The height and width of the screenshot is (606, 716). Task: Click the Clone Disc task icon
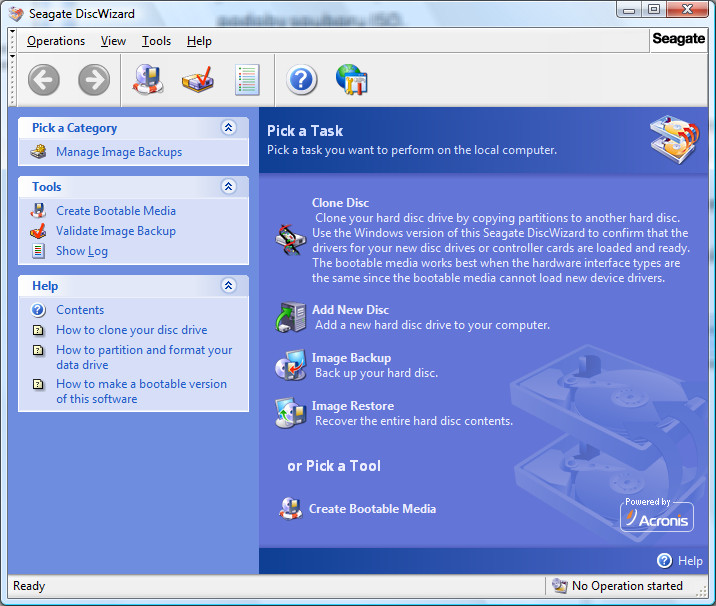[290, 240]
